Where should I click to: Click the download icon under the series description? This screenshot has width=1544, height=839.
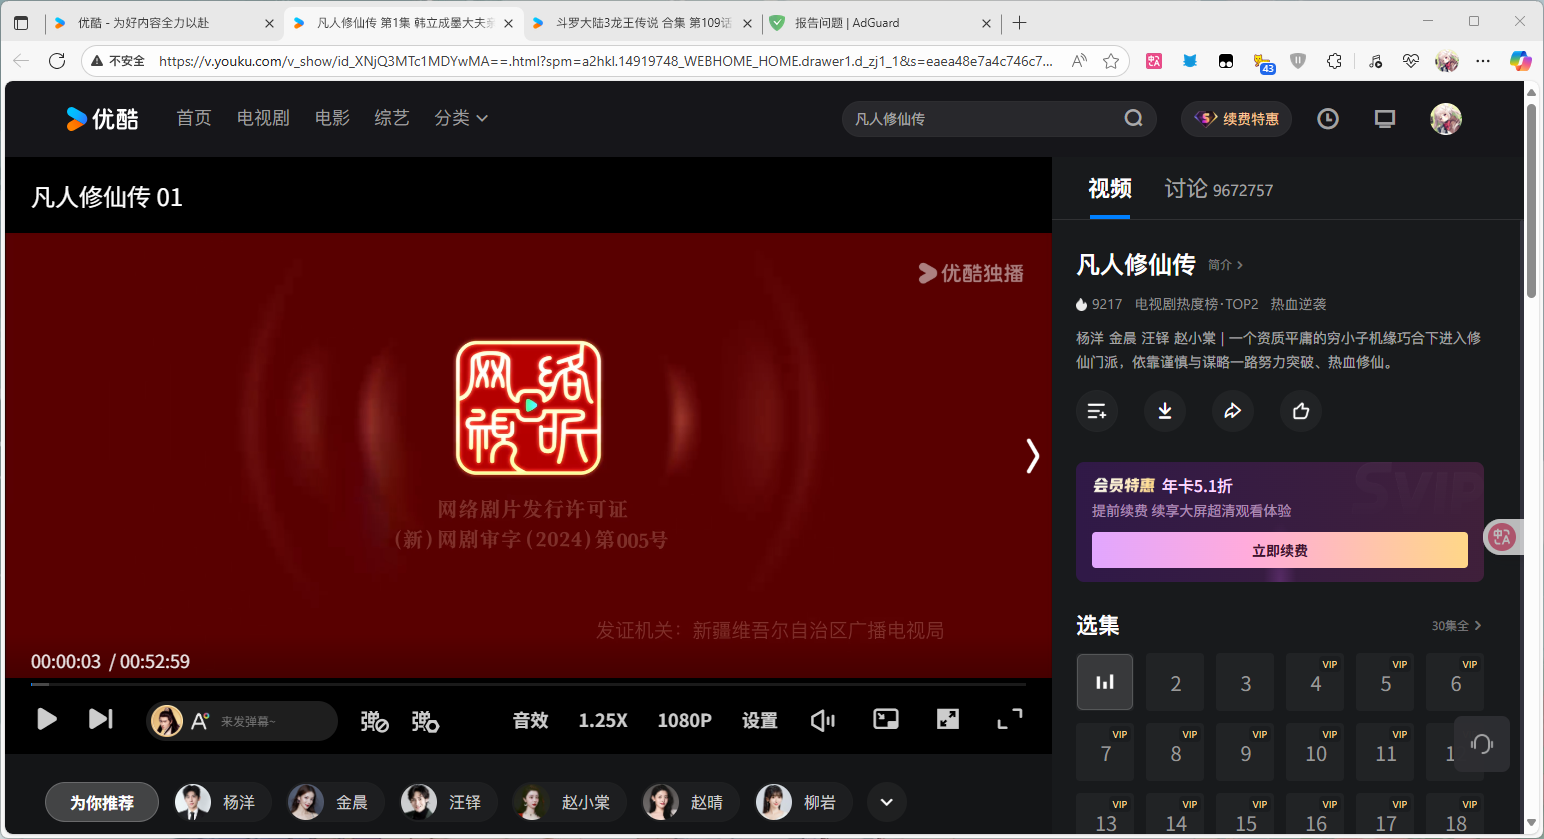point(1165,411)
